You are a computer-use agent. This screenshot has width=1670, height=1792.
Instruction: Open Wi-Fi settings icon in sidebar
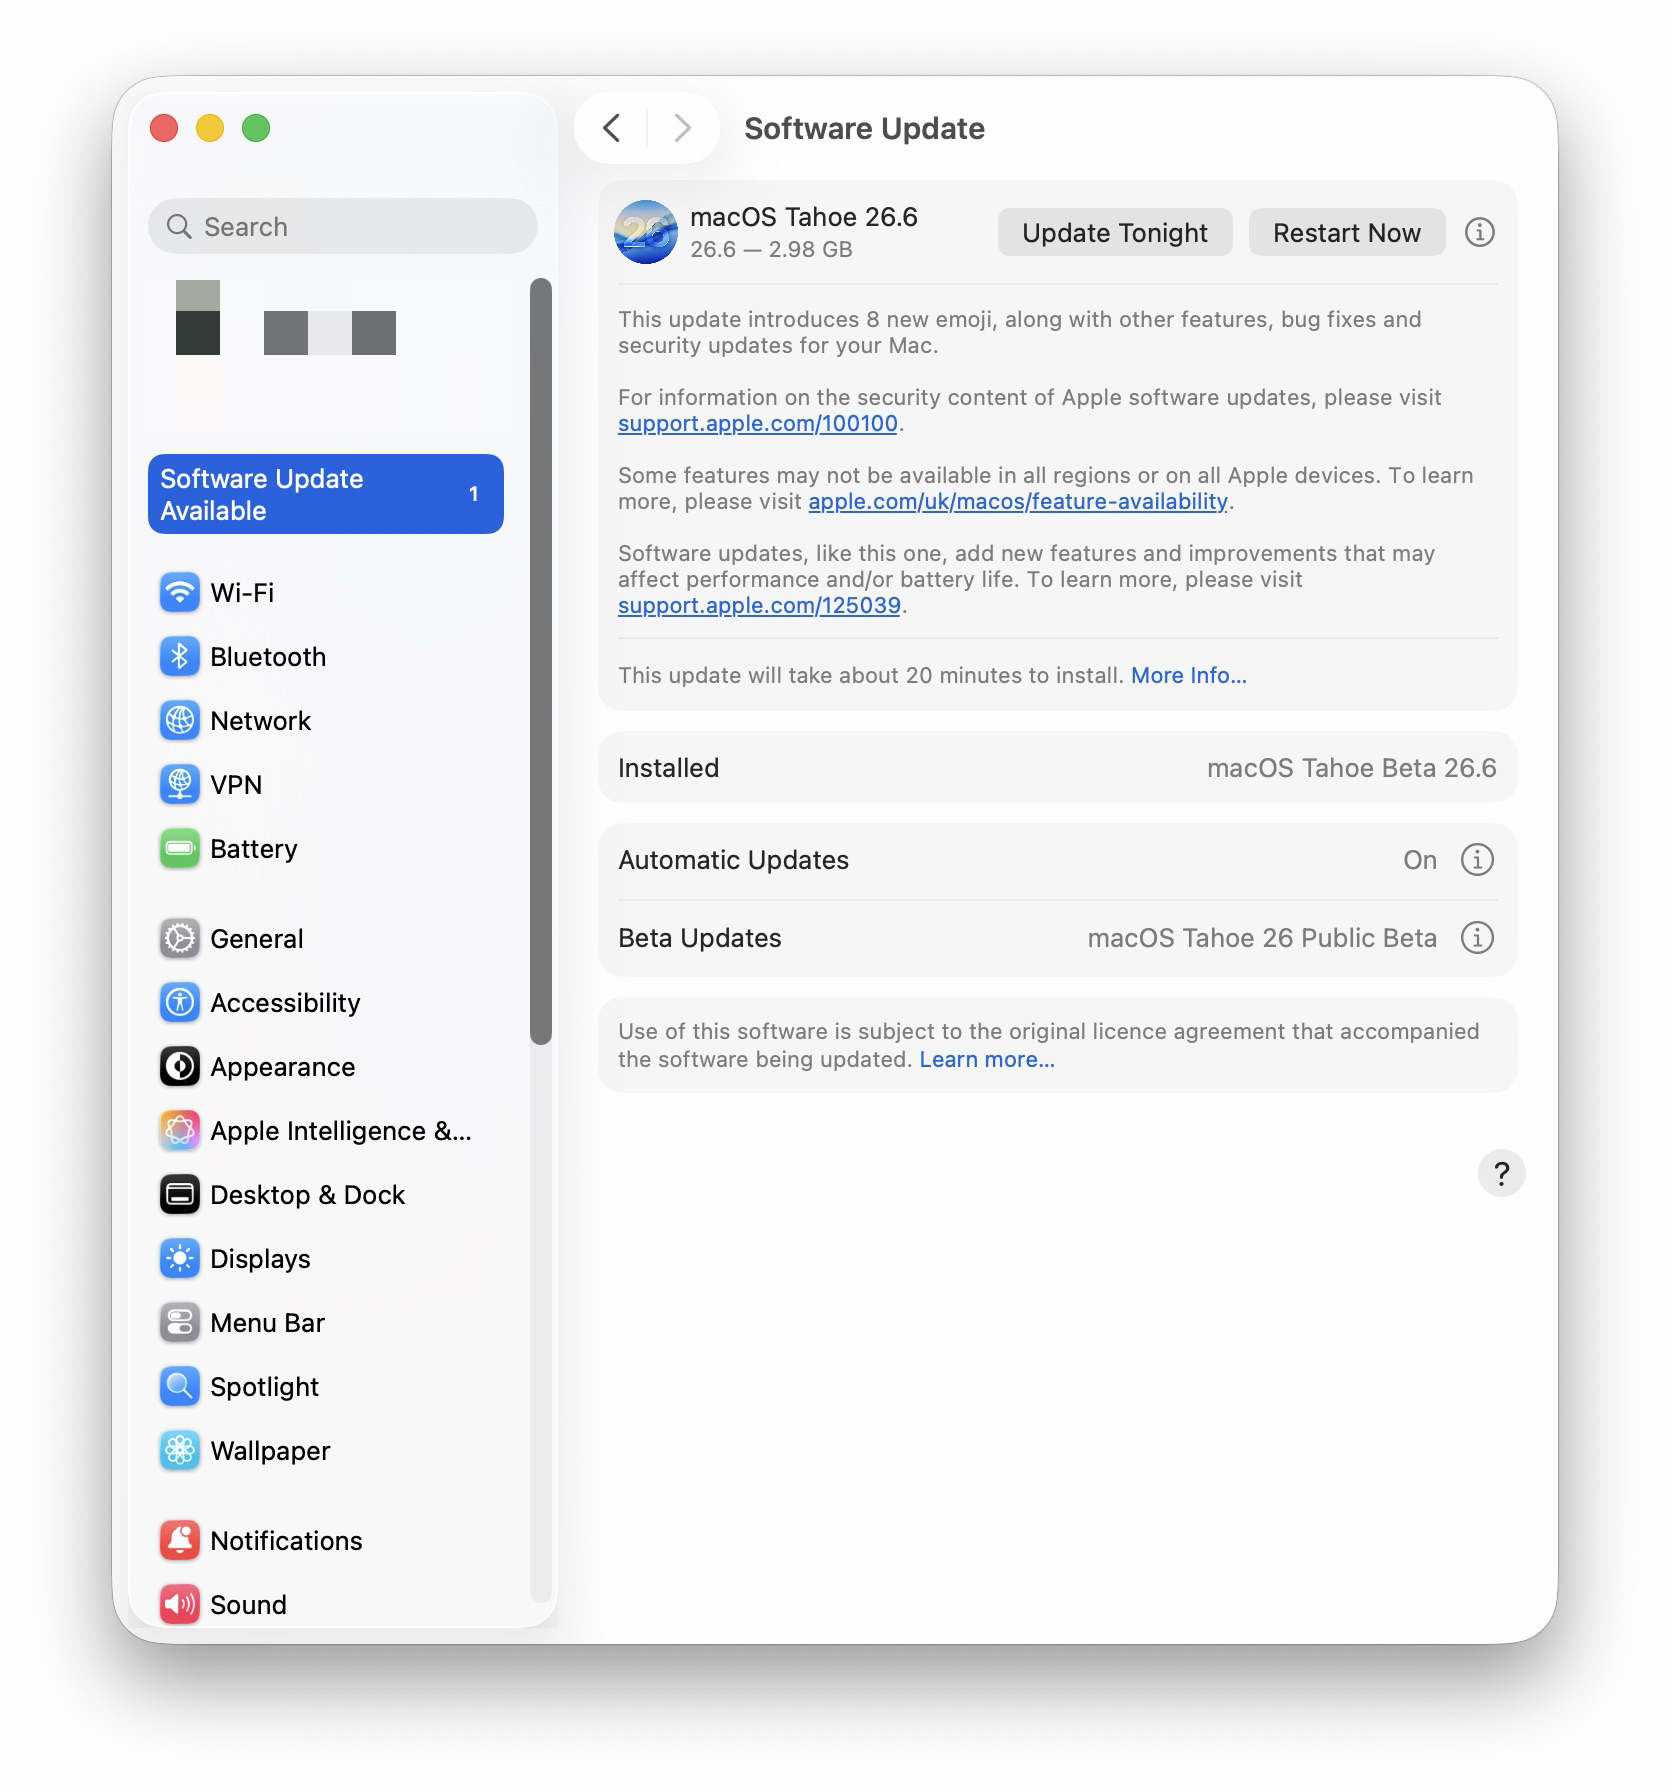click(x=180, y=592)
